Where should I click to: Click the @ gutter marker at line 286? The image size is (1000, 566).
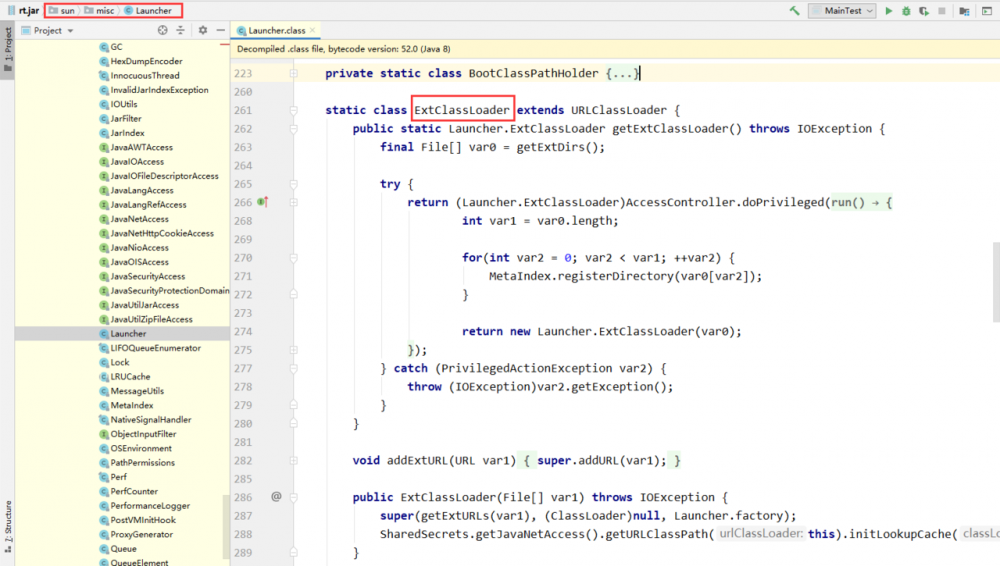(276, 496)
